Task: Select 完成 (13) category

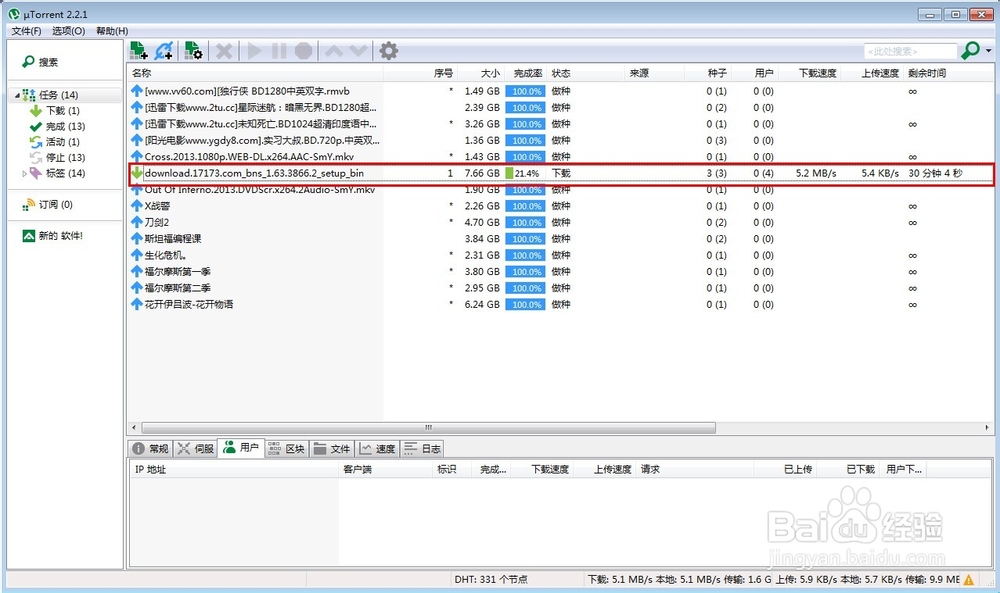Action: [x=65, y=126]
